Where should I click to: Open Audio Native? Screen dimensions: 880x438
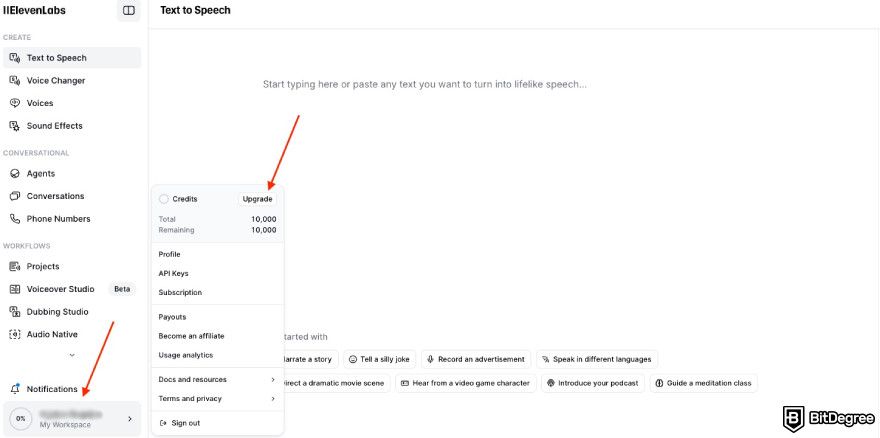pyautogui.click(x=51, y=334)
